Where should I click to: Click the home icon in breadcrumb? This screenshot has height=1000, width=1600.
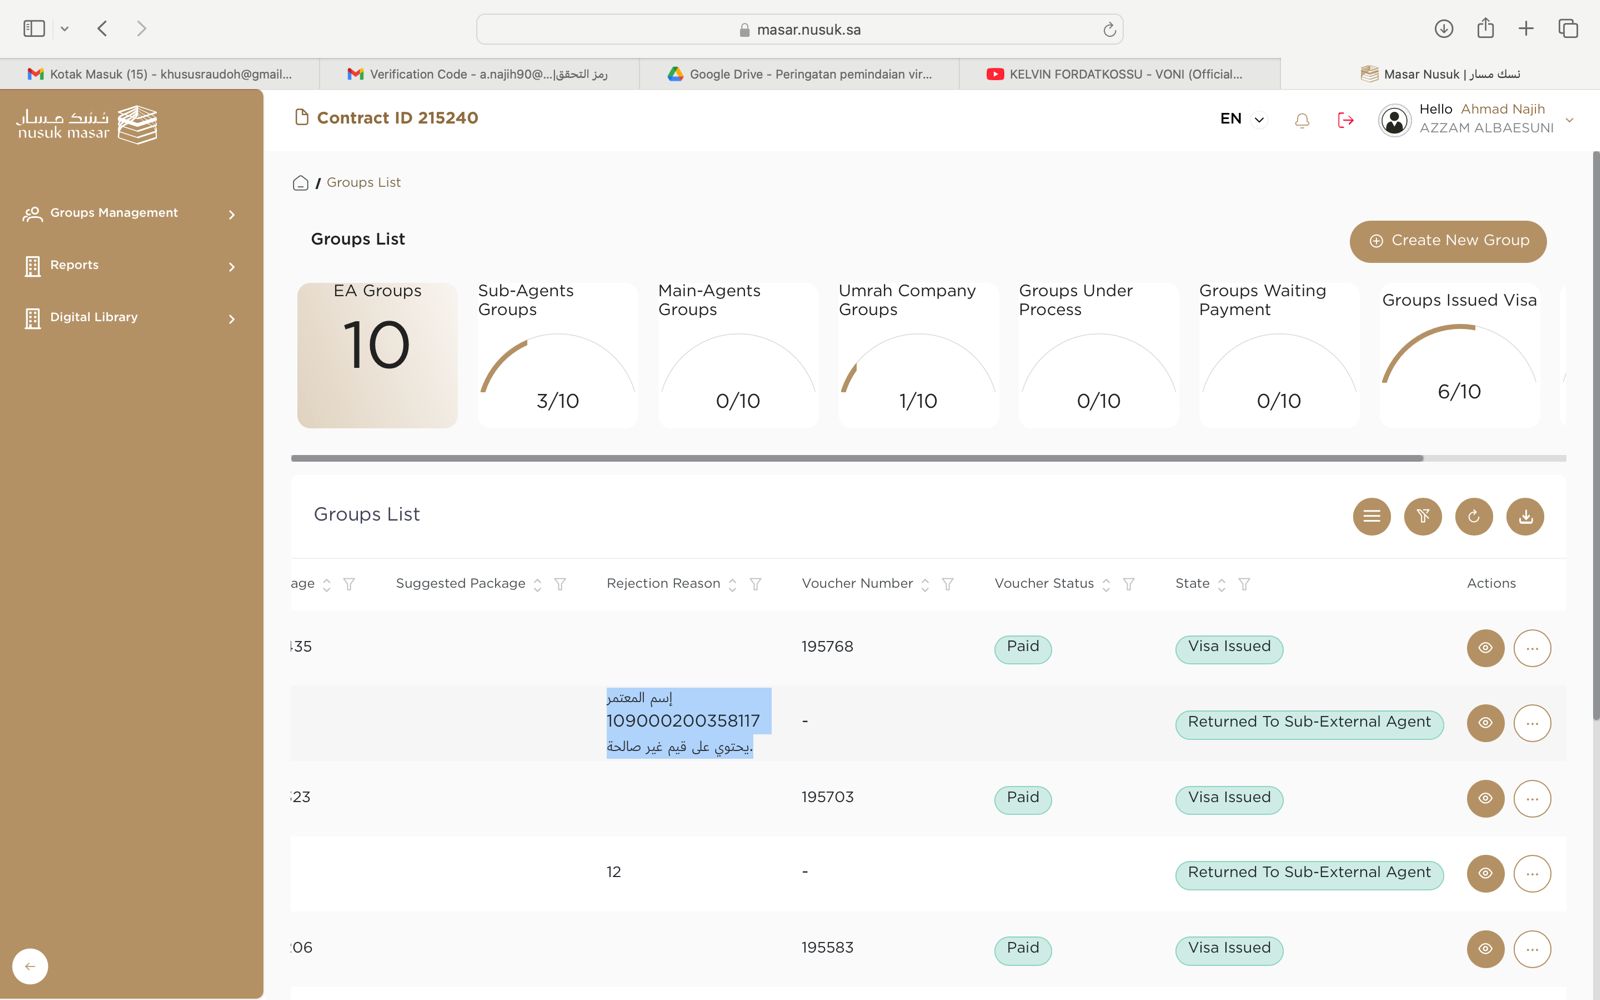(300, 183)
